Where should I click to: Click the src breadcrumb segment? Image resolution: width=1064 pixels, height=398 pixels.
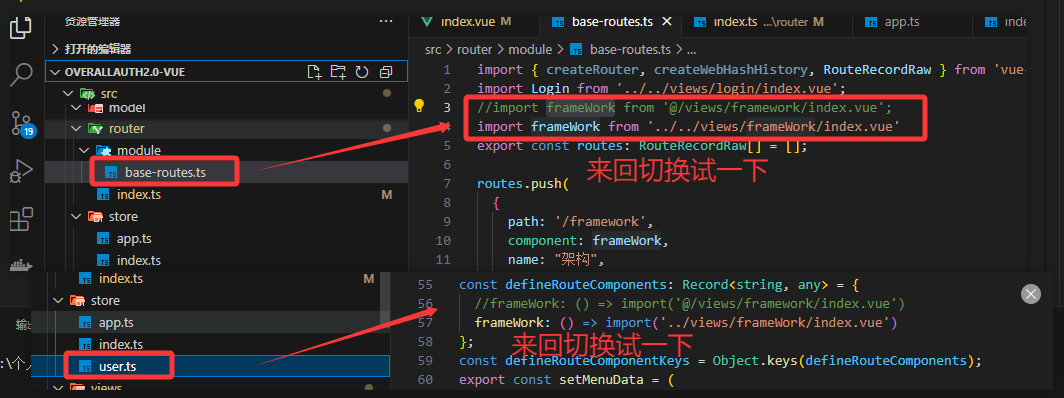(x=433, y=49)
